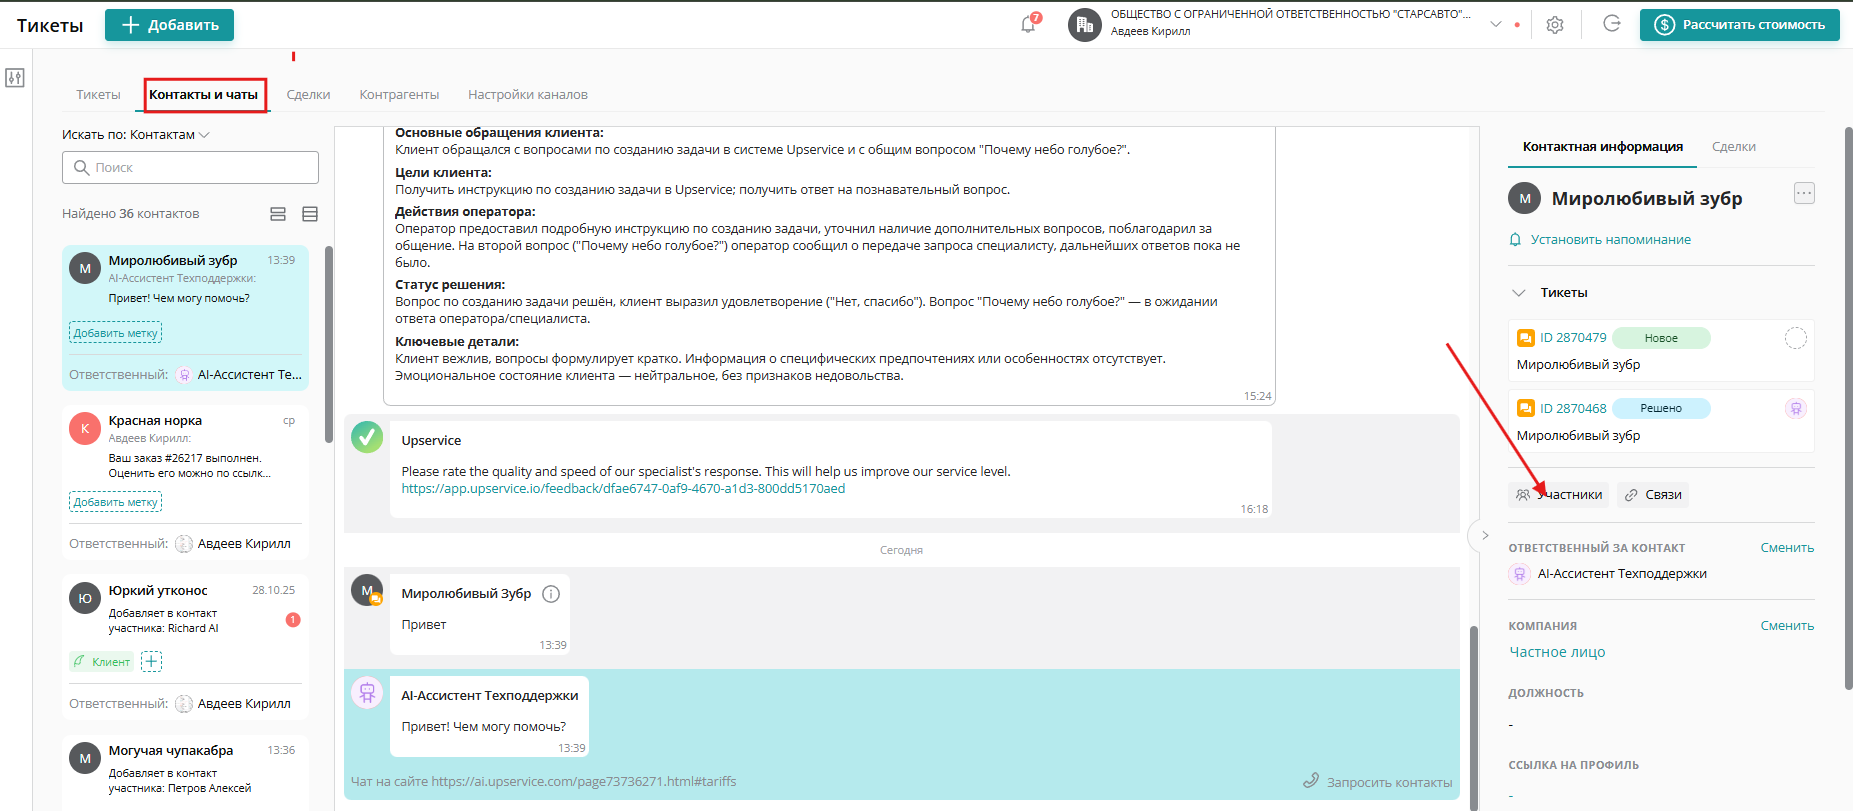Click Рассчитать стоимость button
This screenshot has width=1853, height=811.
point(1739,25)
